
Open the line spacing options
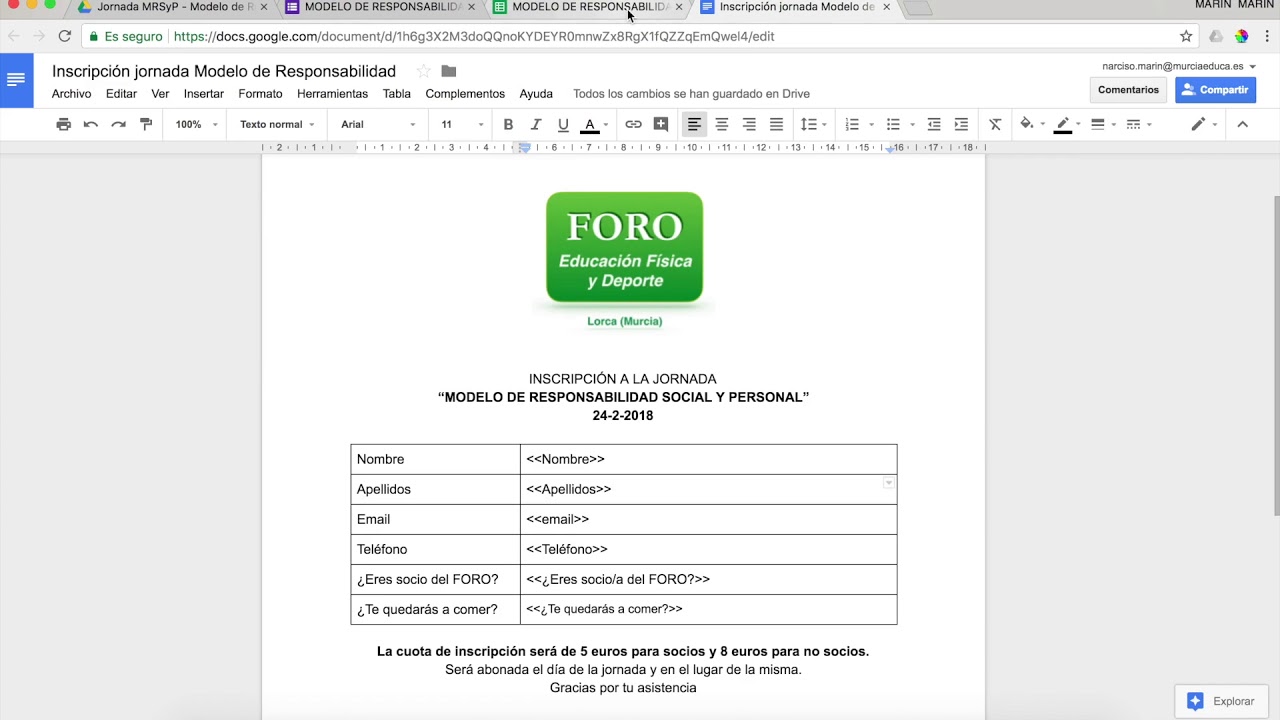[813, 124]
